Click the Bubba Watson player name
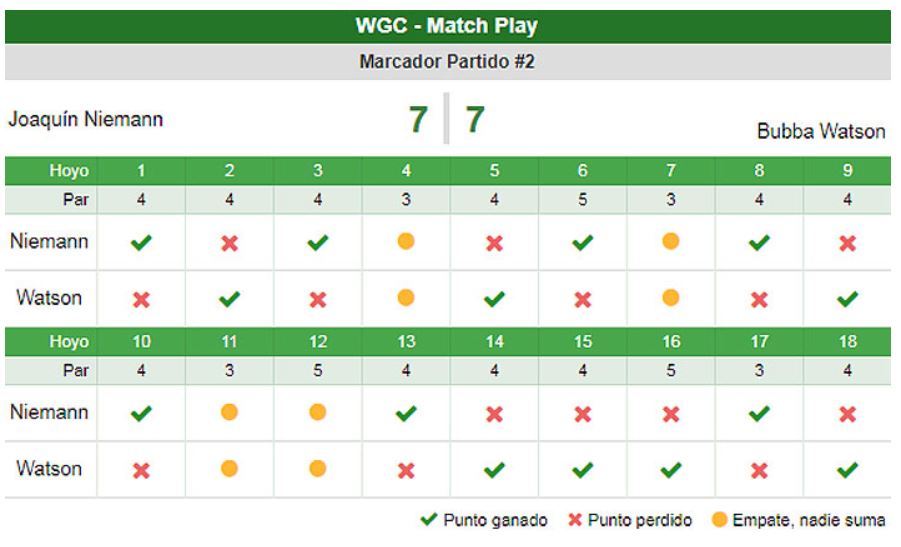Screen dimensions: 901x547 pos(820,131)
